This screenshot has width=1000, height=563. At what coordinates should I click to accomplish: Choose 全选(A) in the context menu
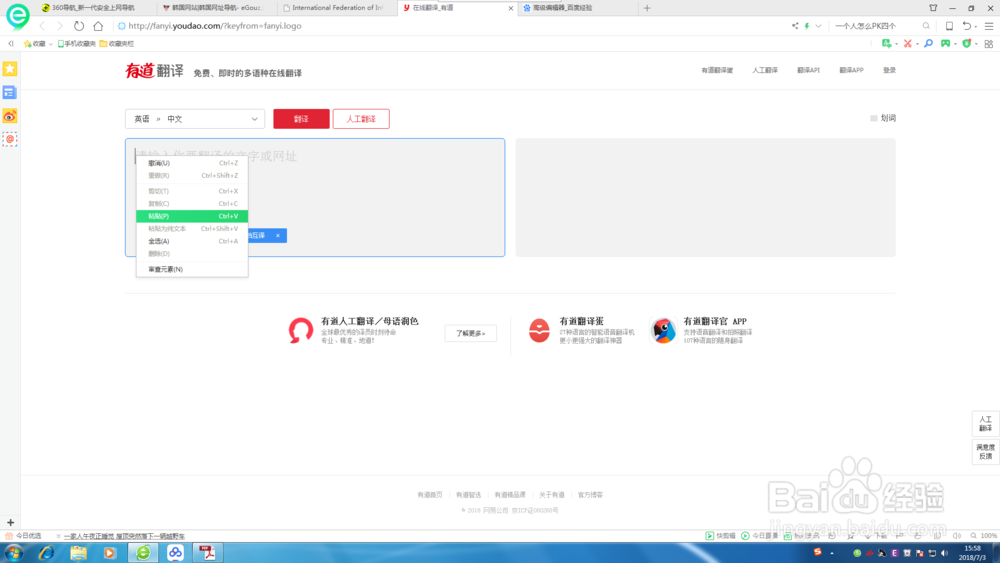[x=192, y=241]
